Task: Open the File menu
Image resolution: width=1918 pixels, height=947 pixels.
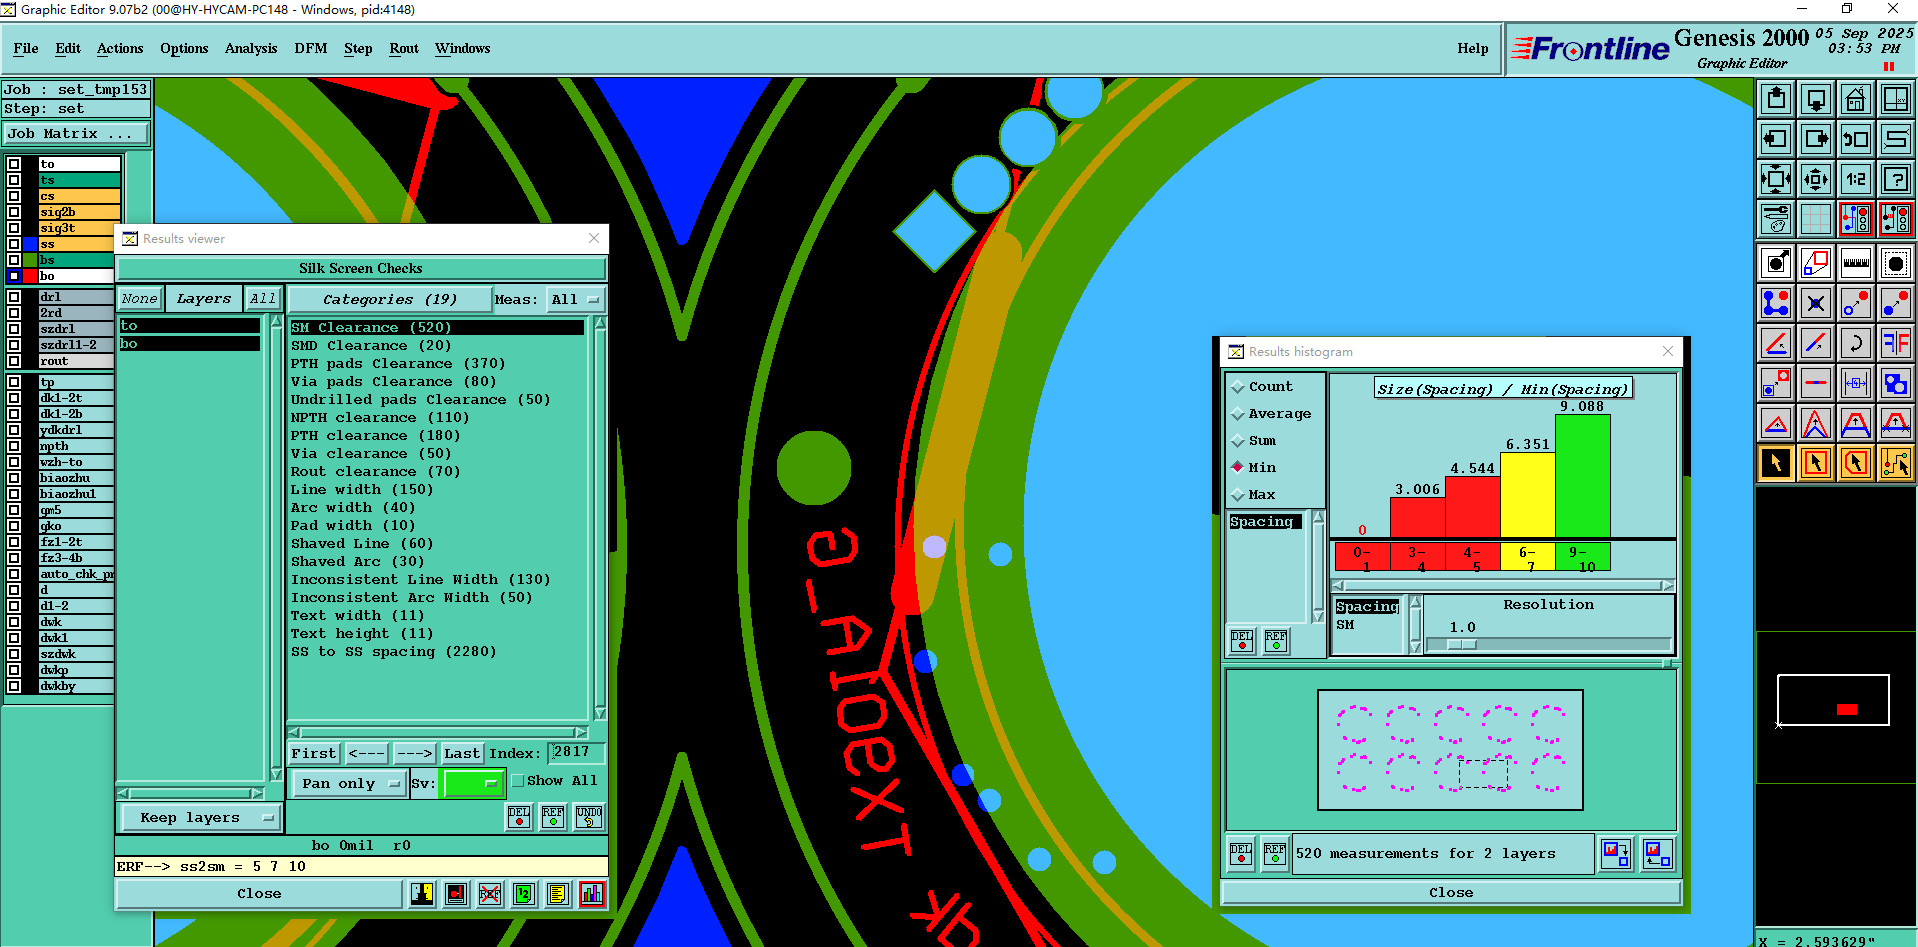Action: coord(26,48)
